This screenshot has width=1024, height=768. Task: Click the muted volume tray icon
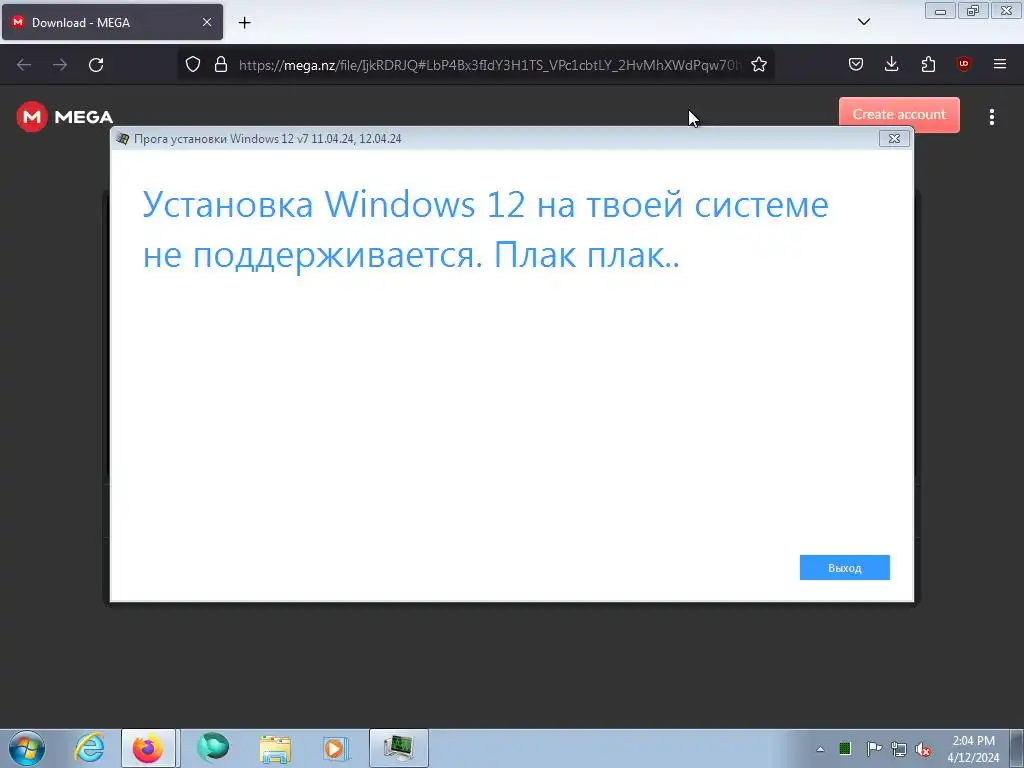[923, 749]
